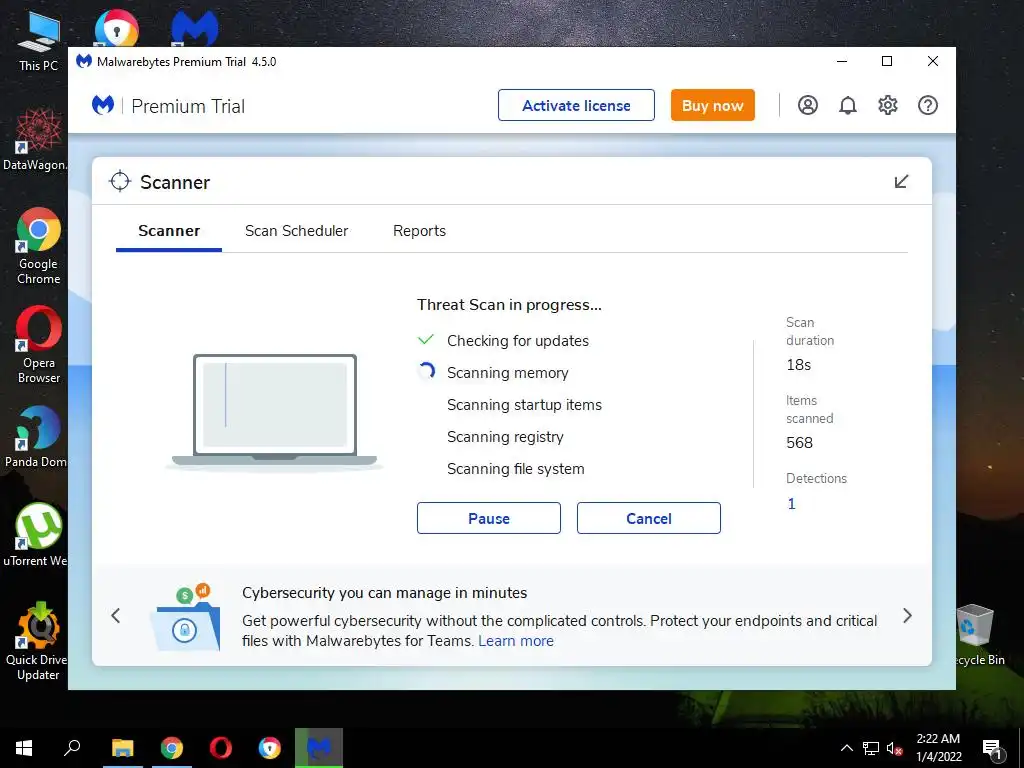Open the Action Center notifications
This screenshot has width=1024, height=768.
992,748
